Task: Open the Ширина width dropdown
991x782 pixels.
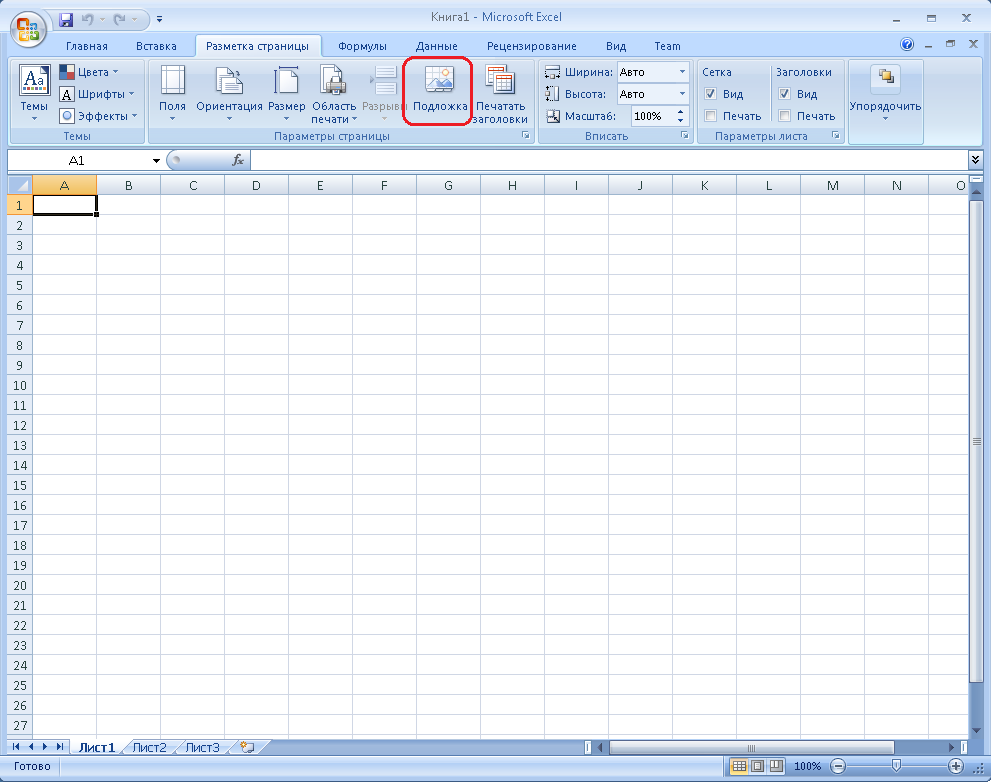Action: click(x=682, y=72)
